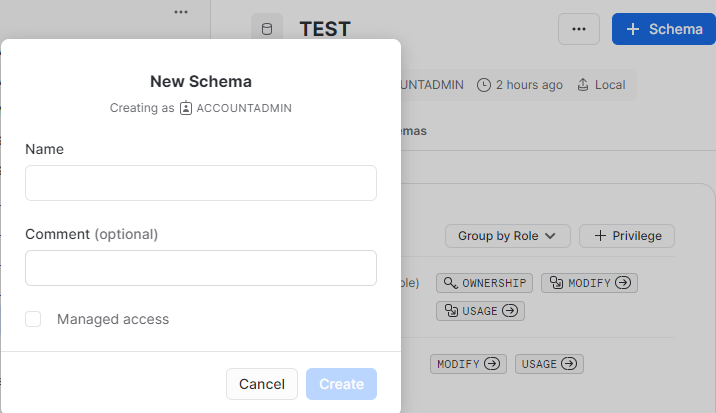Click the TEST database title

tap(325, 29)
